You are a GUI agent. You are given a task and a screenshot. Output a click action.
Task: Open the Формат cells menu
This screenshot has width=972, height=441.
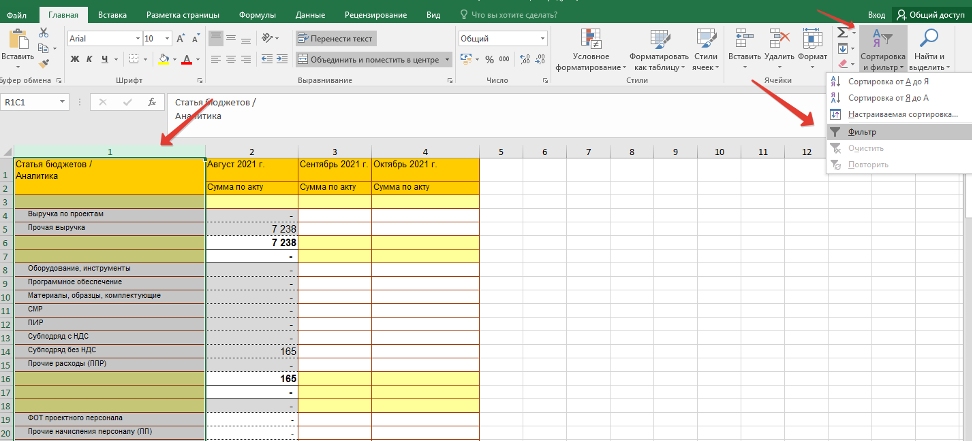click(x=812, y=50)
